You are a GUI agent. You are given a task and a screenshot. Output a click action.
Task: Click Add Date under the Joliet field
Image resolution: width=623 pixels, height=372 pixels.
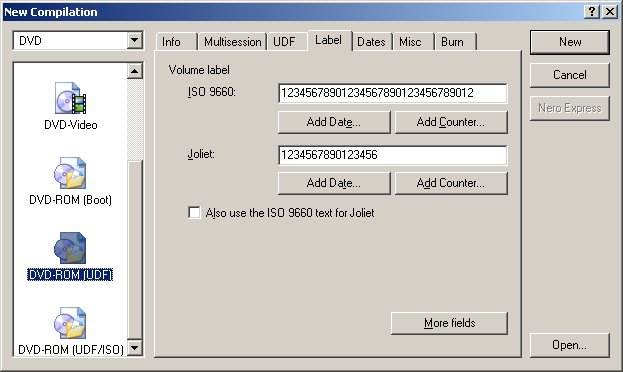point(334,183)
